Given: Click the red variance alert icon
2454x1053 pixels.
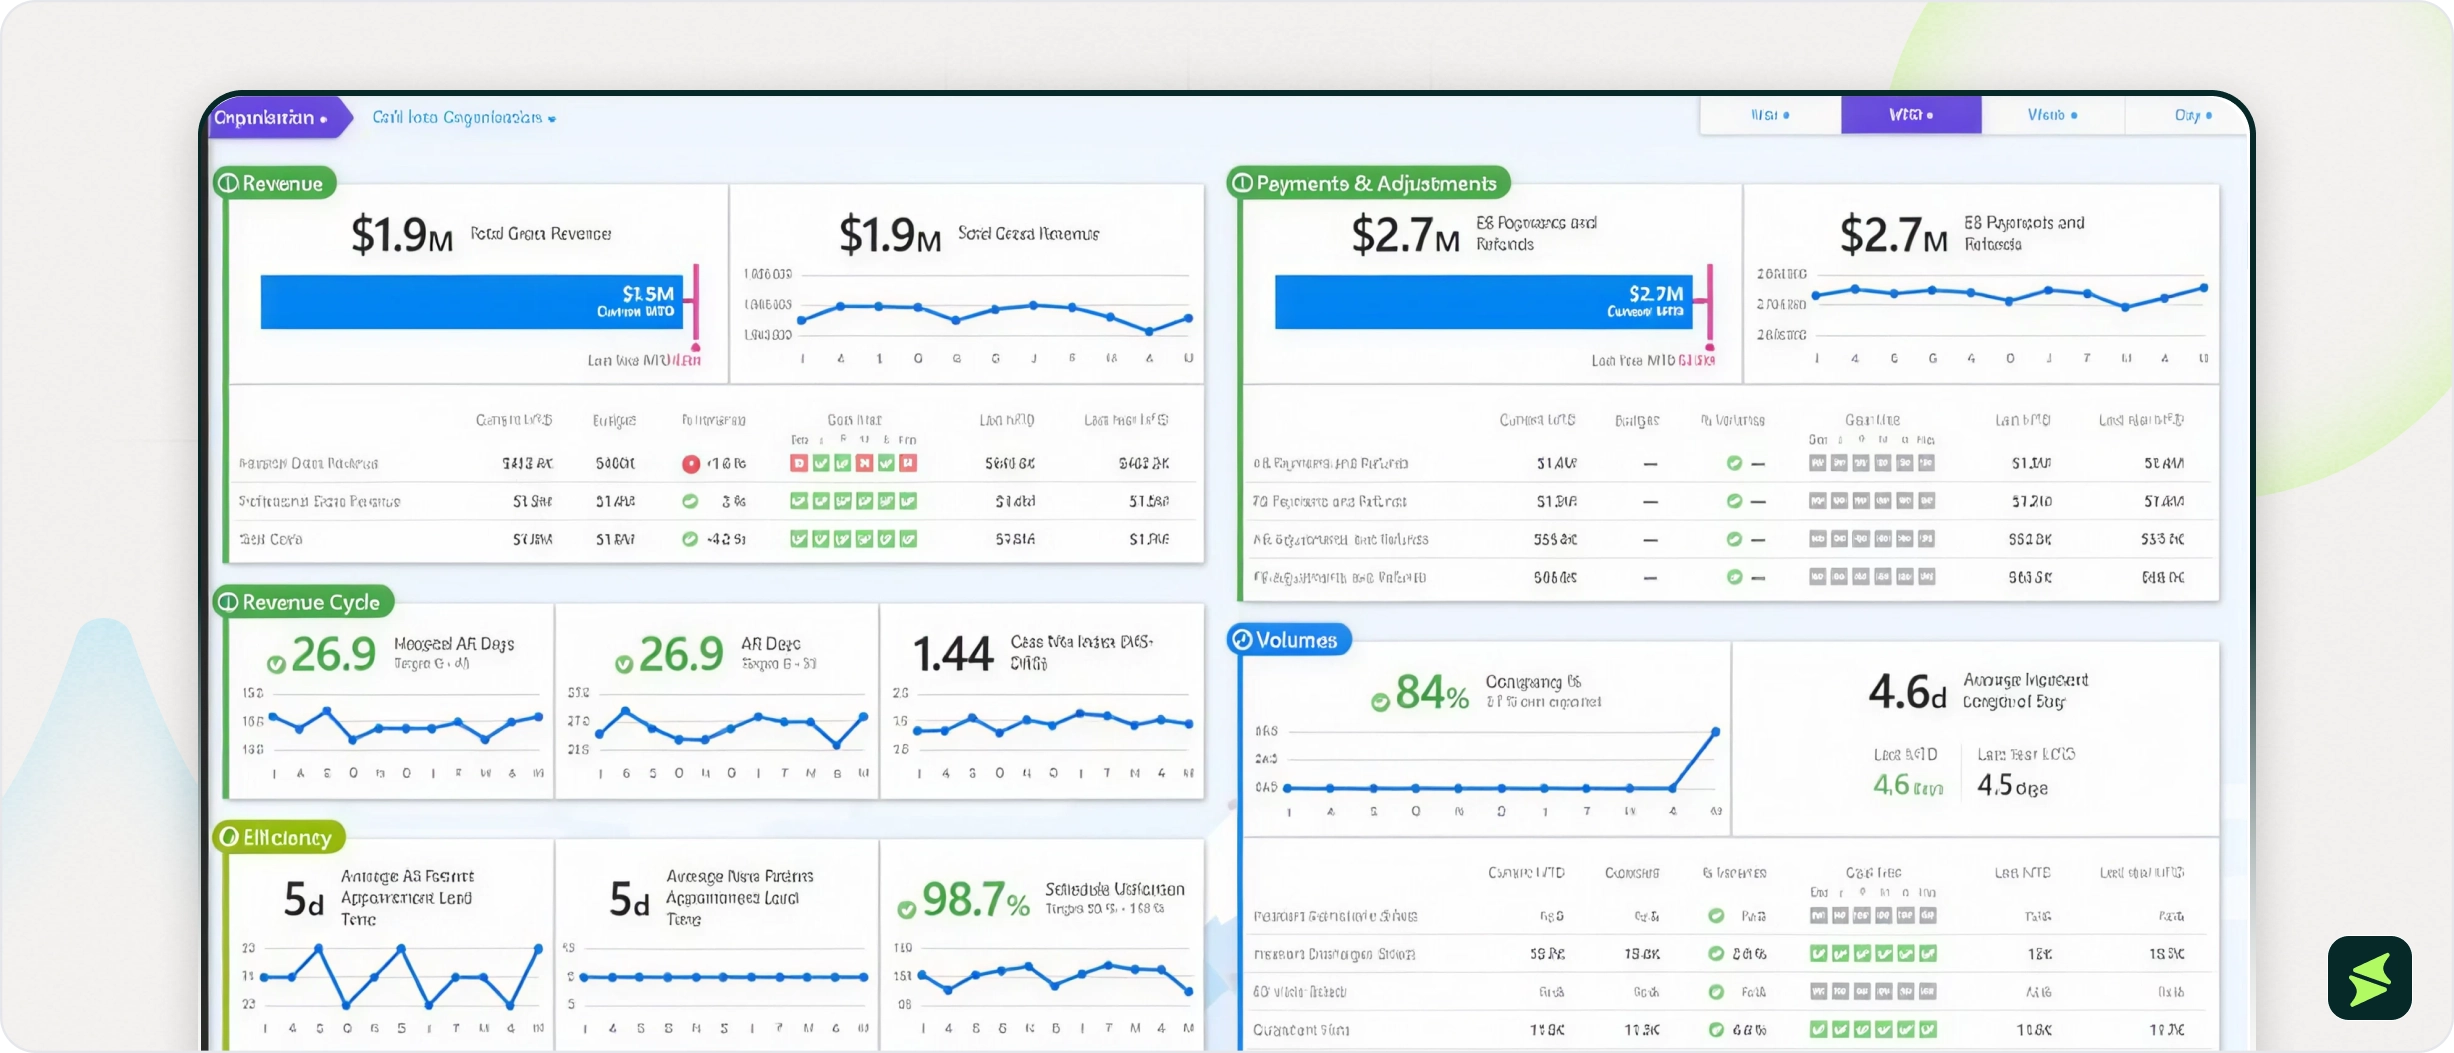Looking at the screenshot, I should [690, 464].
